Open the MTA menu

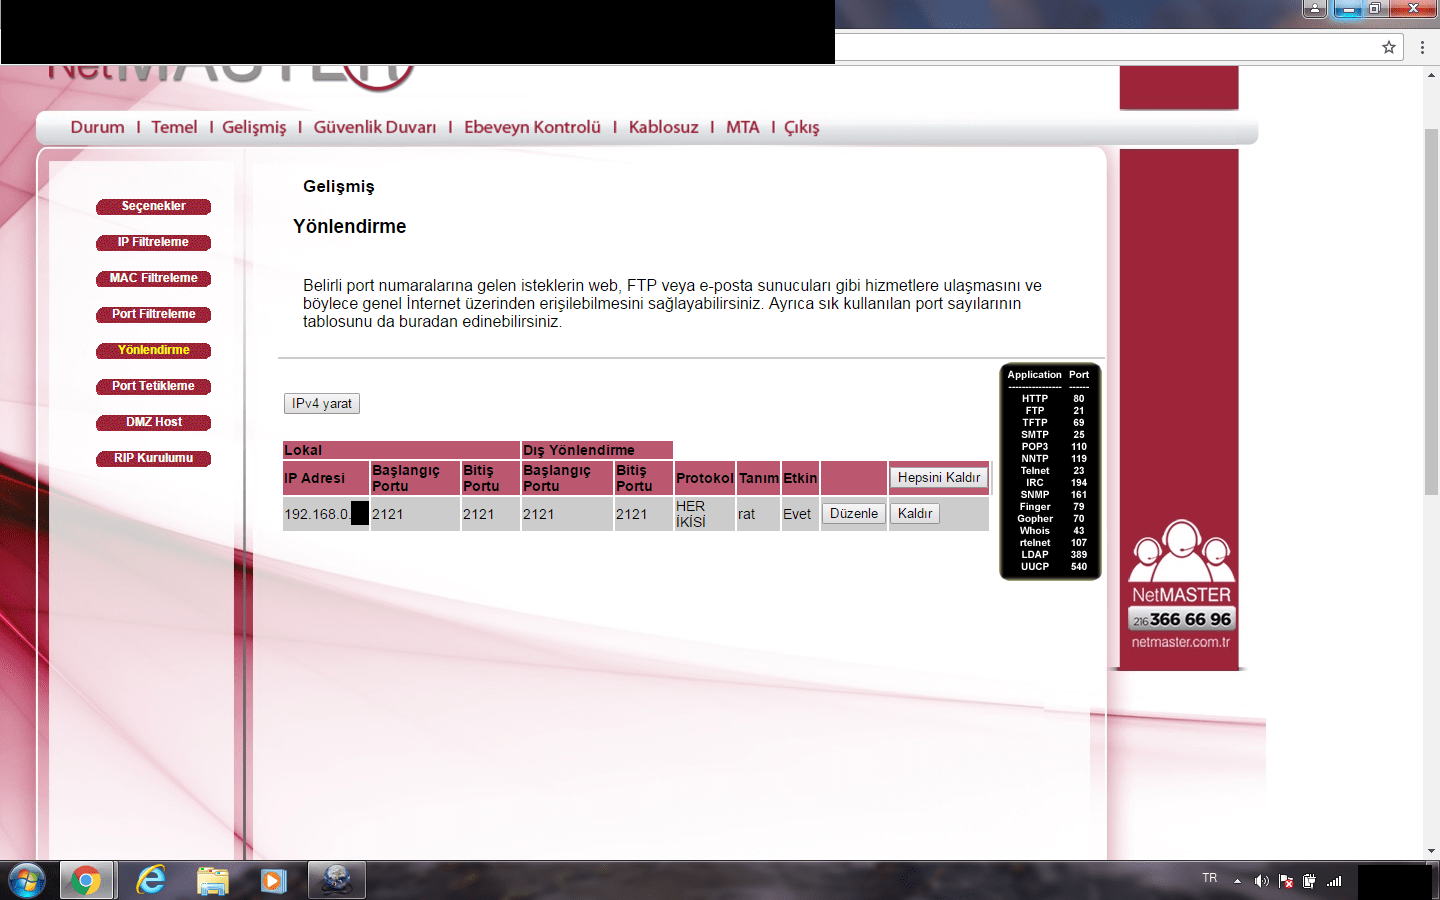(x=743, y=127)
